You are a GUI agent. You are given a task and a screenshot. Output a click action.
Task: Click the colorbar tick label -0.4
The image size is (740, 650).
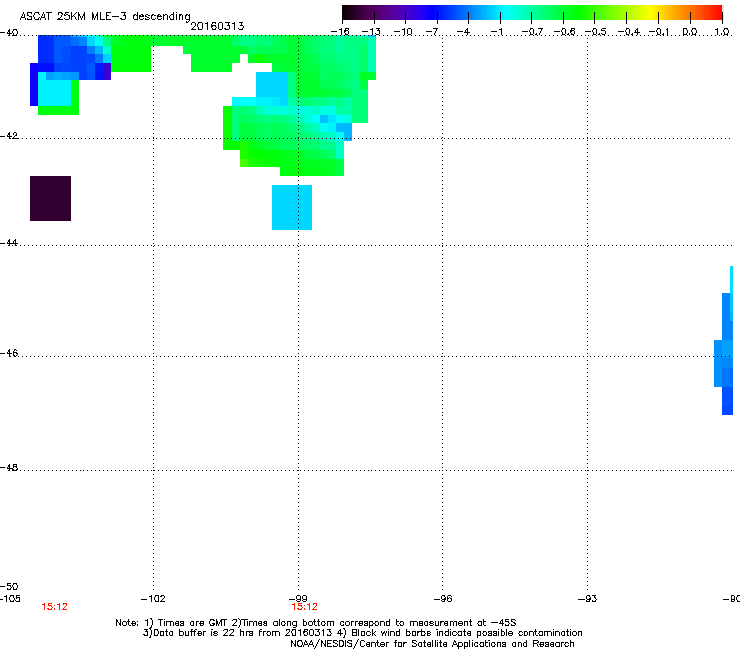click(629, 32)
